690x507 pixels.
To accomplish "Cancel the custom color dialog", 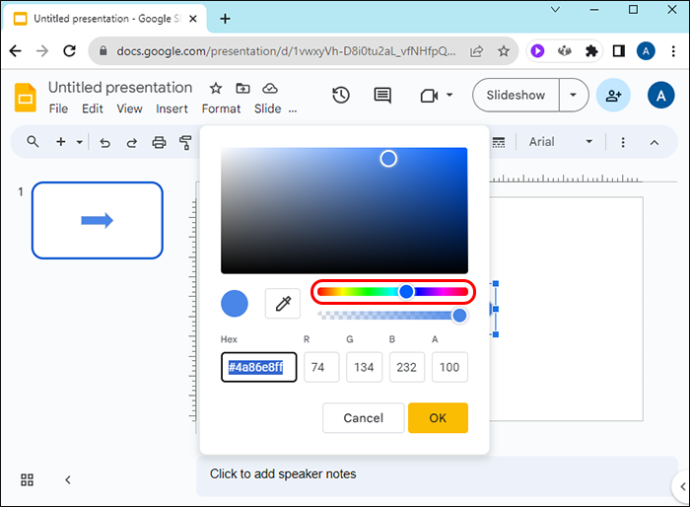I will pos(363,418).
